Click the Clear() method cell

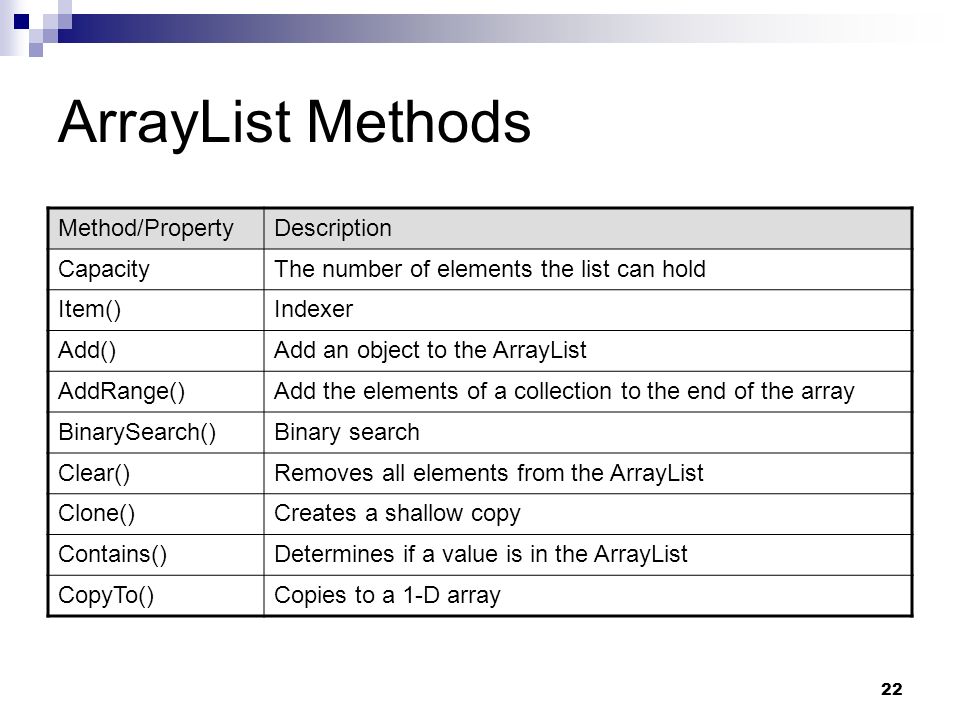[156, 473]
